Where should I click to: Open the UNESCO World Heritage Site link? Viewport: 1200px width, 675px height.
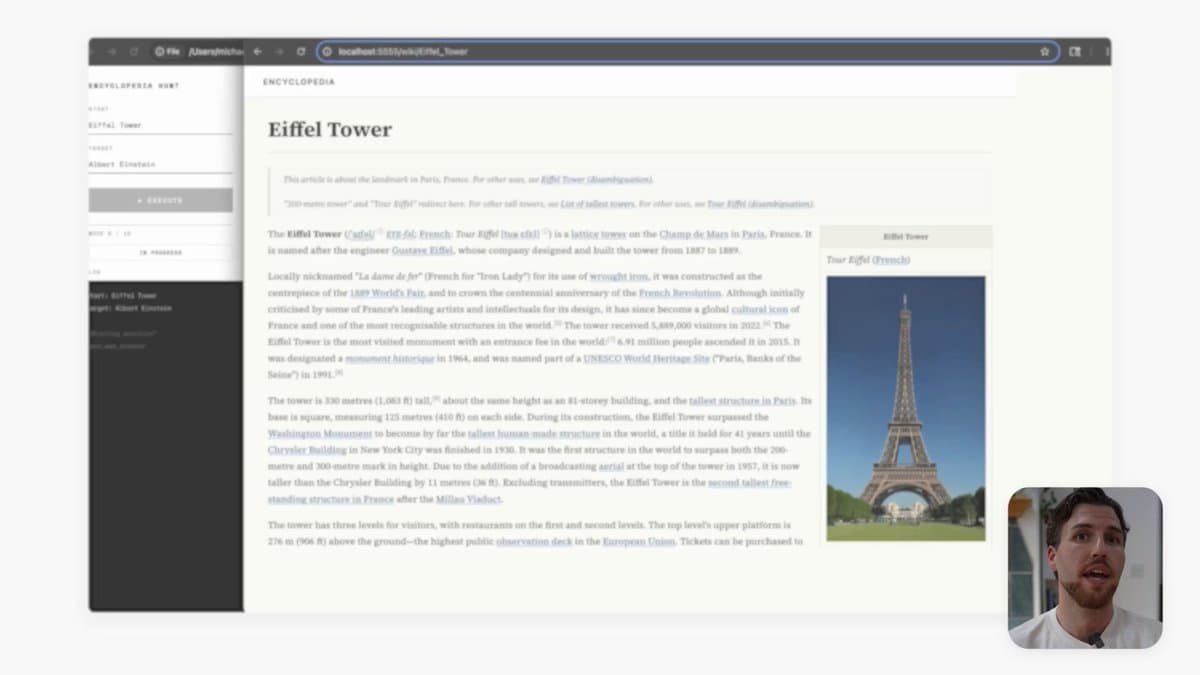click(x=646, y=358)
